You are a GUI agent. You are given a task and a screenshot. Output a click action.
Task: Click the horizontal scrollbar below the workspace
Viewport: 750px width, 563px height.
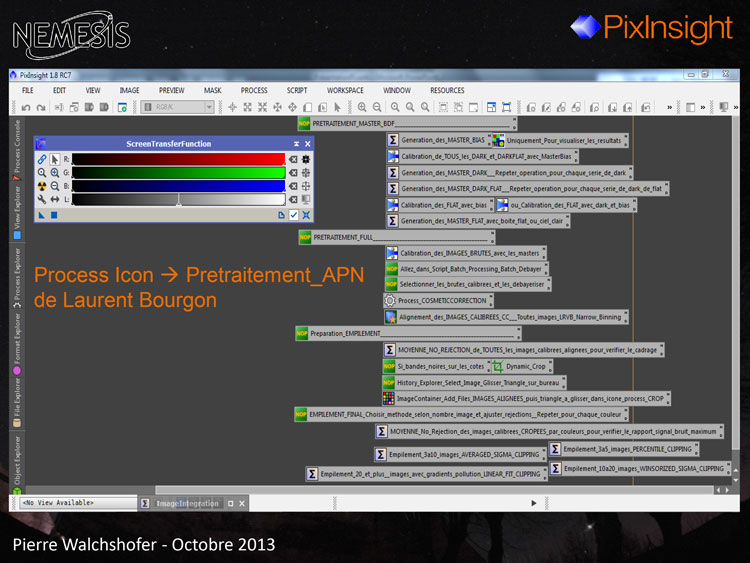434,490
